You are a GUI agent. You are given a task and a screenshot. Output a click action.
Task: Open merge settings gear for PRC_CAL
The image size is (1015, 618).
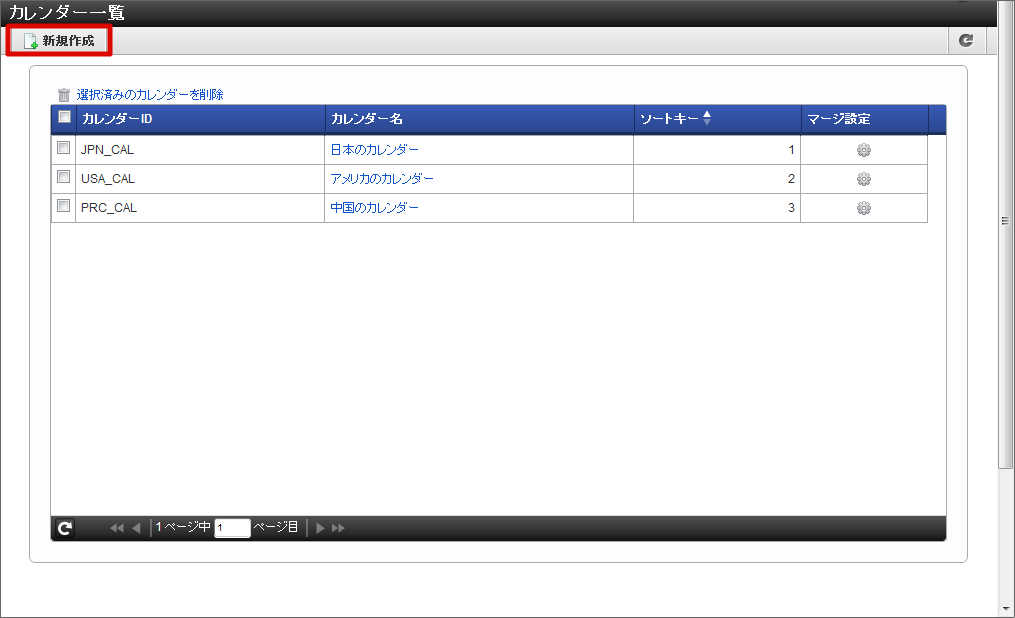[864, 208]
